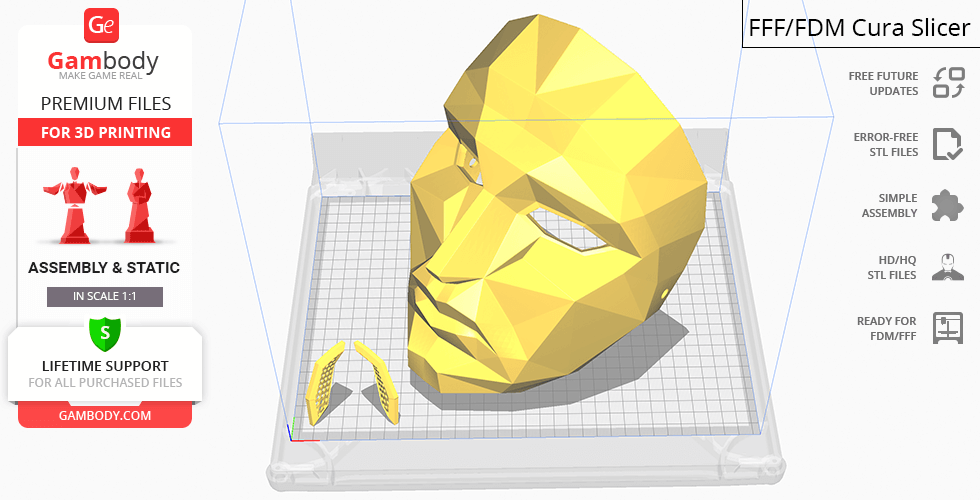980x500 pixels.
Task: Click the HD/HQ Iron Man bust icon
Action: tap(948, 267)
